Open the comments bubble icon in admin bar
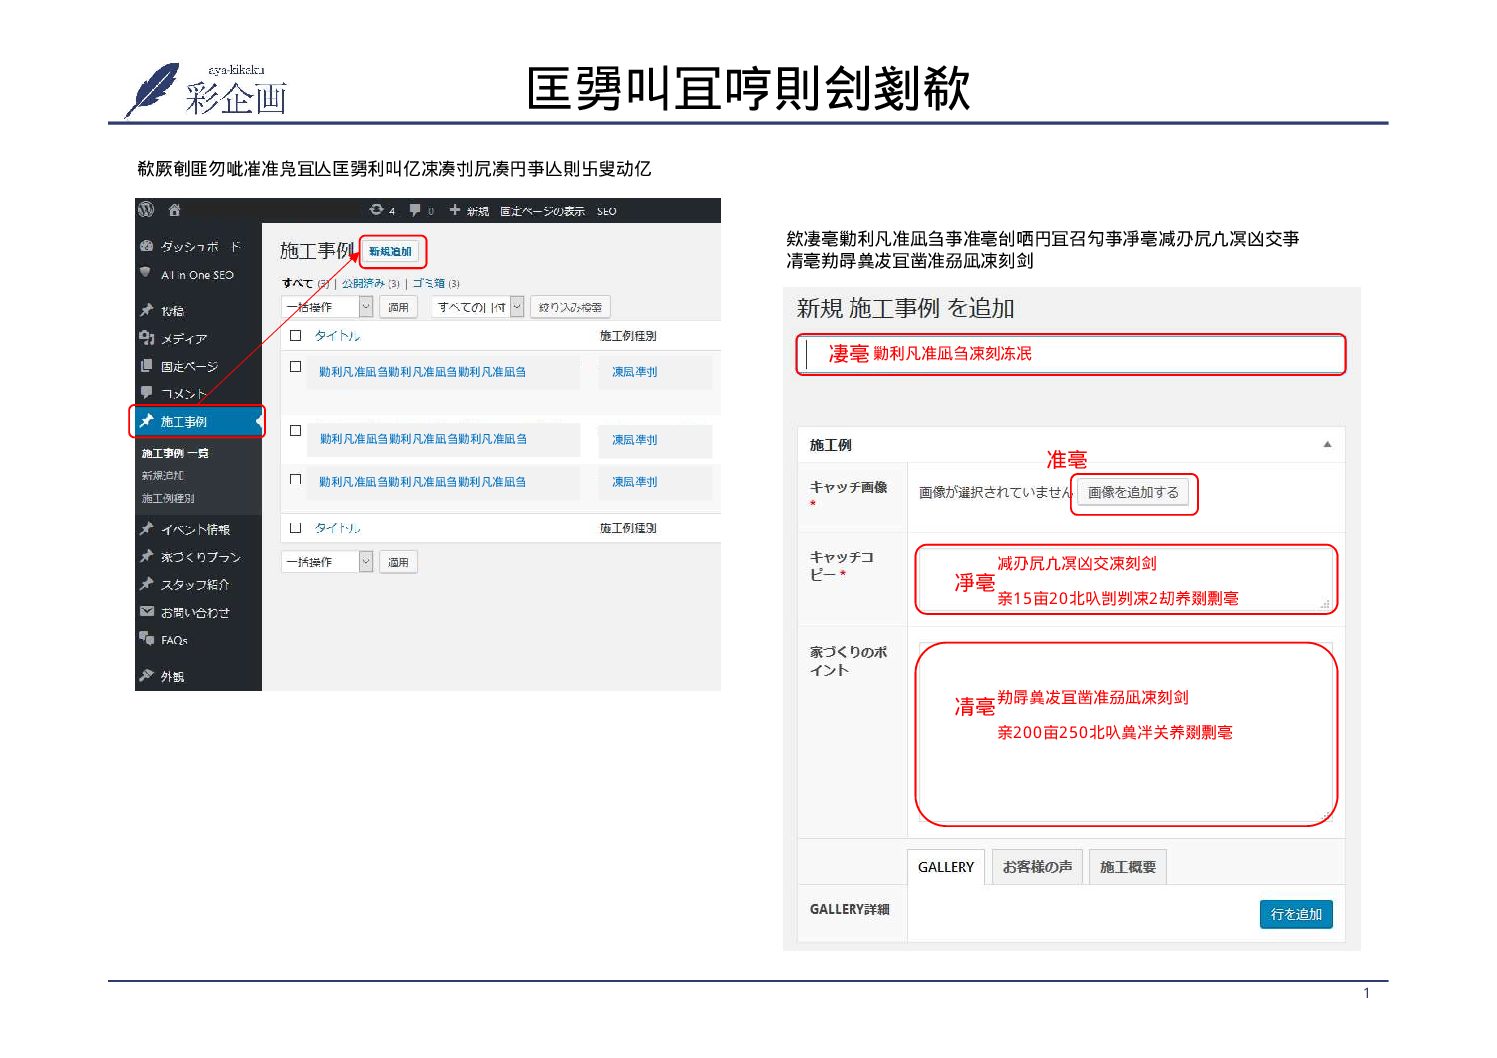The height and width of the screenshot is (1058, 1497). (415, 210)
